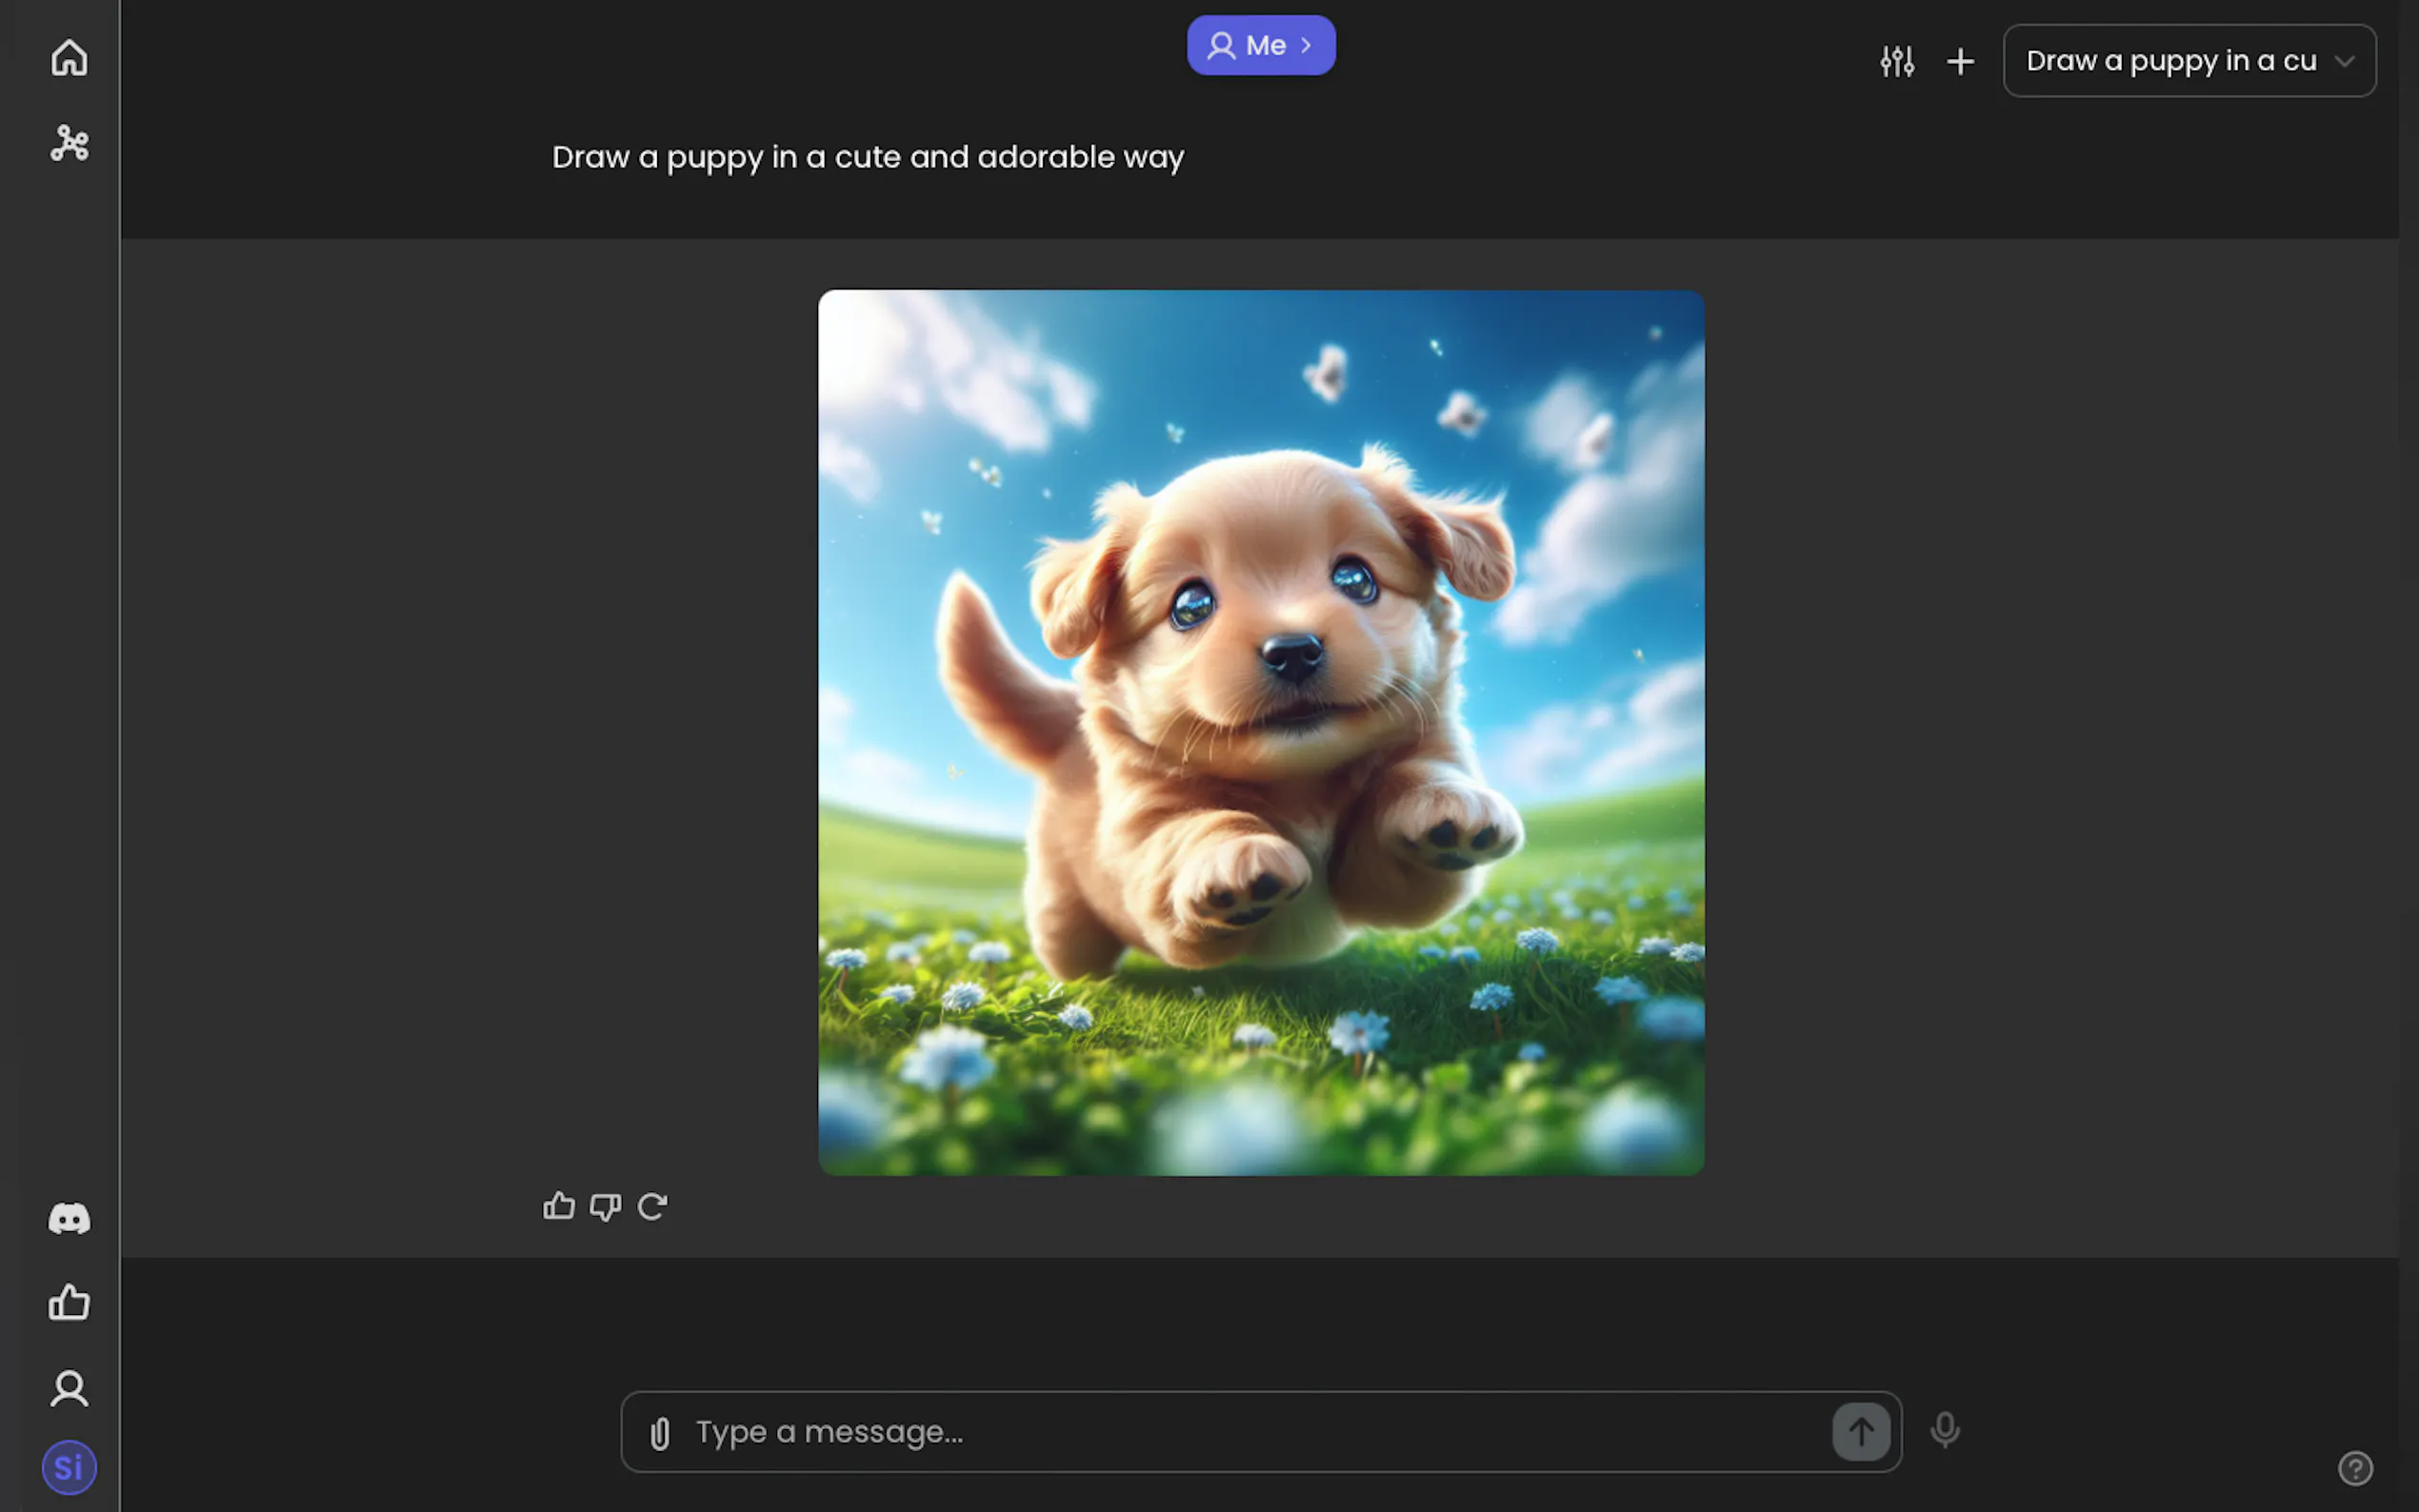Open chat settings sliders icon

click(1896, 61)
